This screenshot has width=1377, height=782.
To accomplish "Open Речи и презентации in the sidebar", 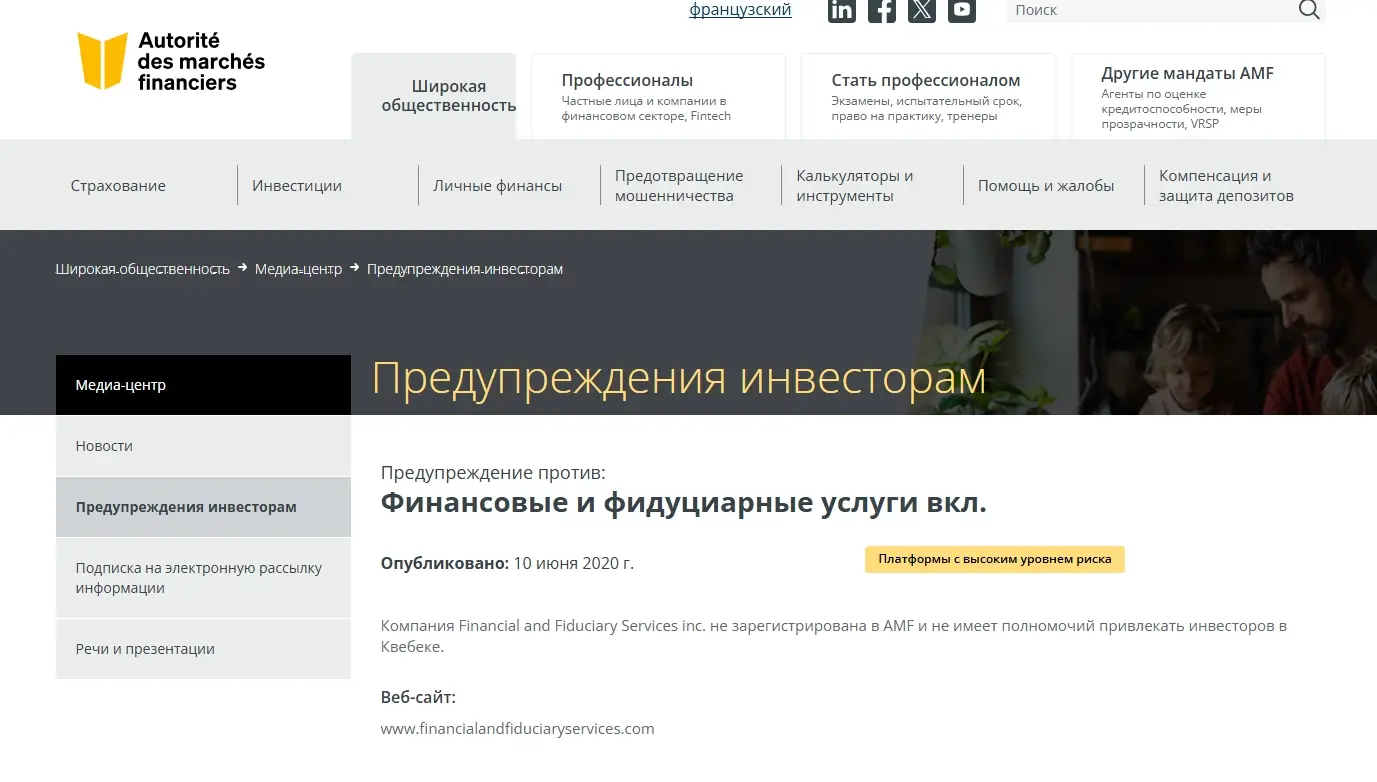I will tap(203, 649).
